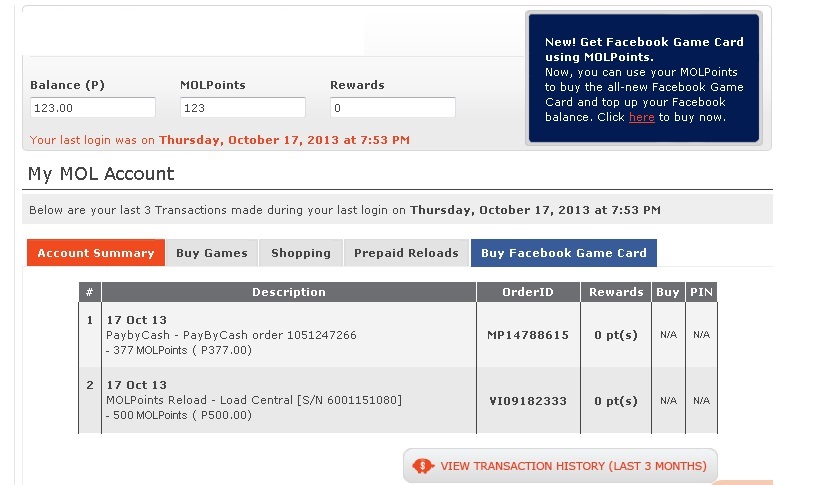Click the Rewards column header in the table
Image resolution: width=819 pixels, height=485 pixels.
tap(616, 292)
